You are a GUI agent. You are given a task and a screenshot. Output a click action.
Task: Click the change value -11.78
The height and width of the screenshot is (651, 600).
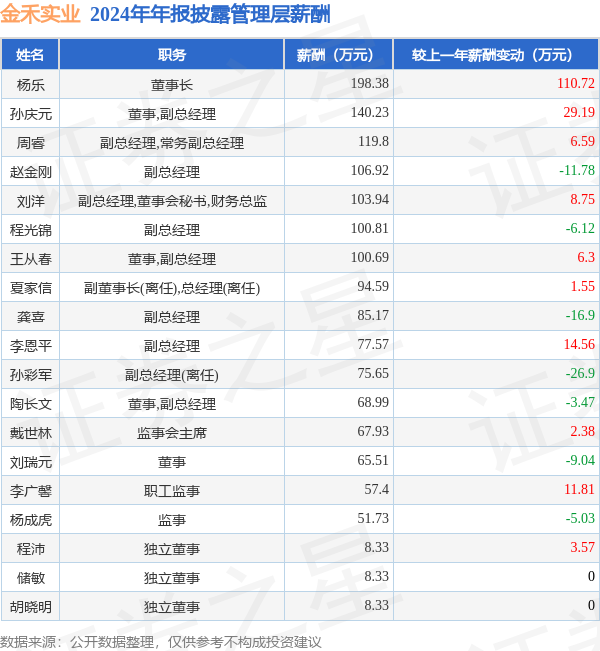(x=577, y=170)
